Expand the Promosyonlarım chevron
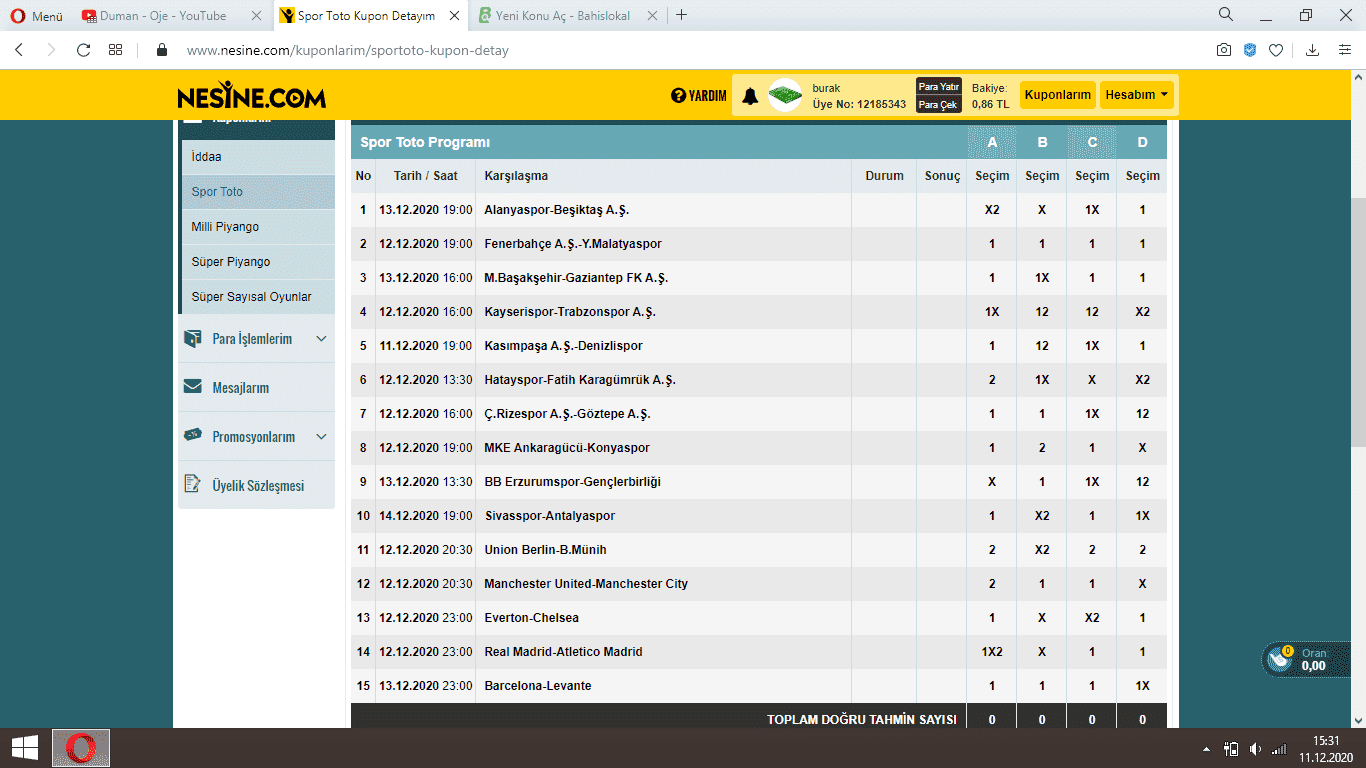 pyautogui.click(x=321, y=437)
